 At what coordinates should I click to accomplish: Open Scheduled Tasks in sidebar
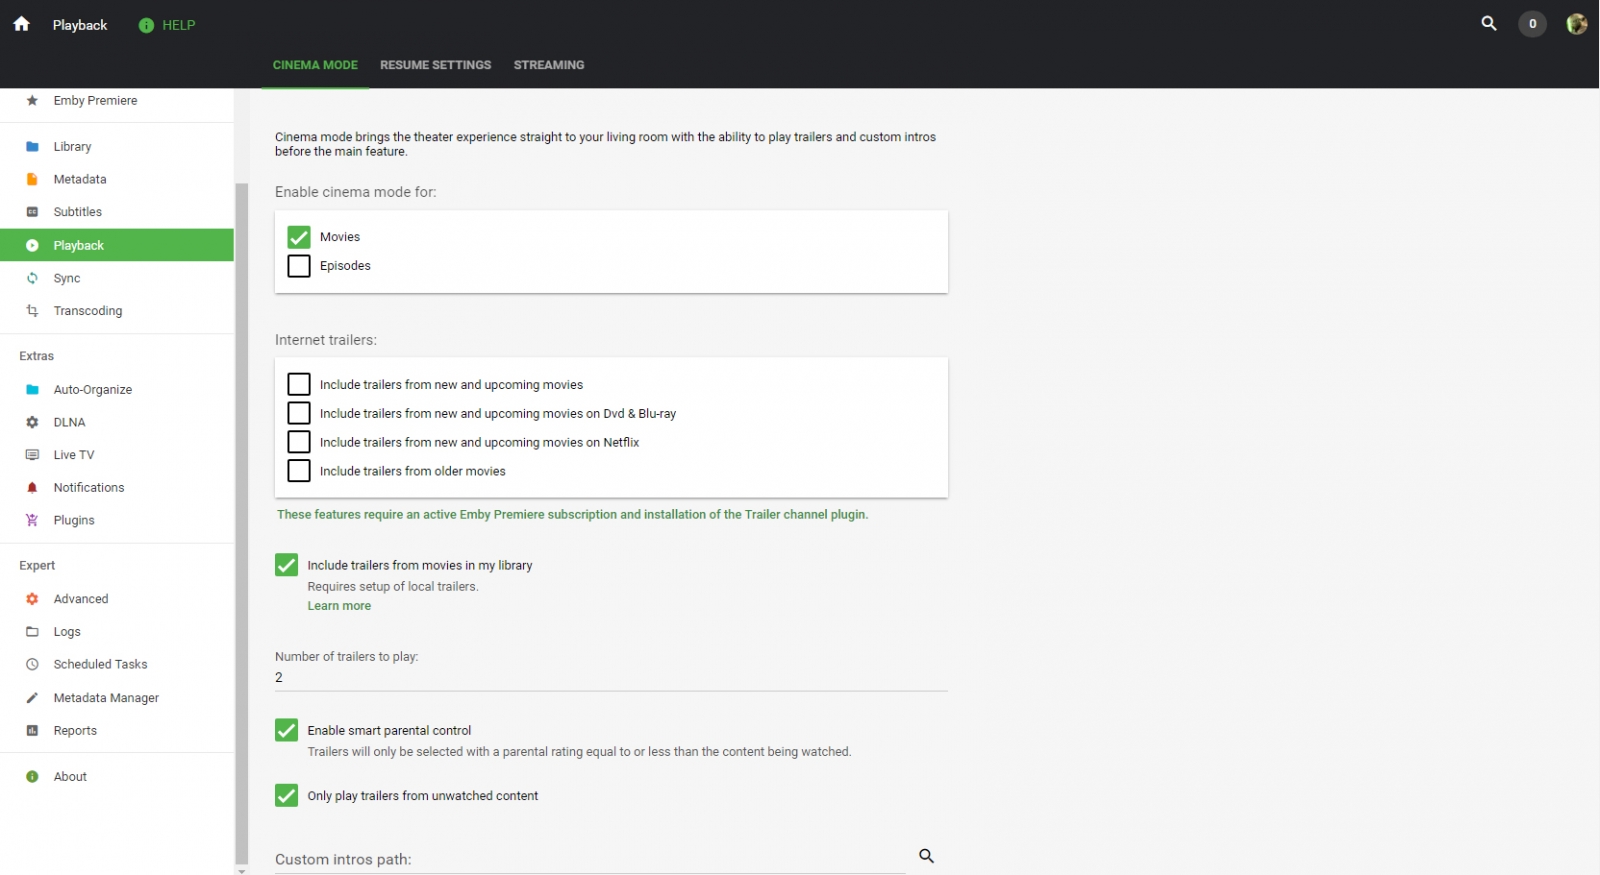click(x=117, y=665)
